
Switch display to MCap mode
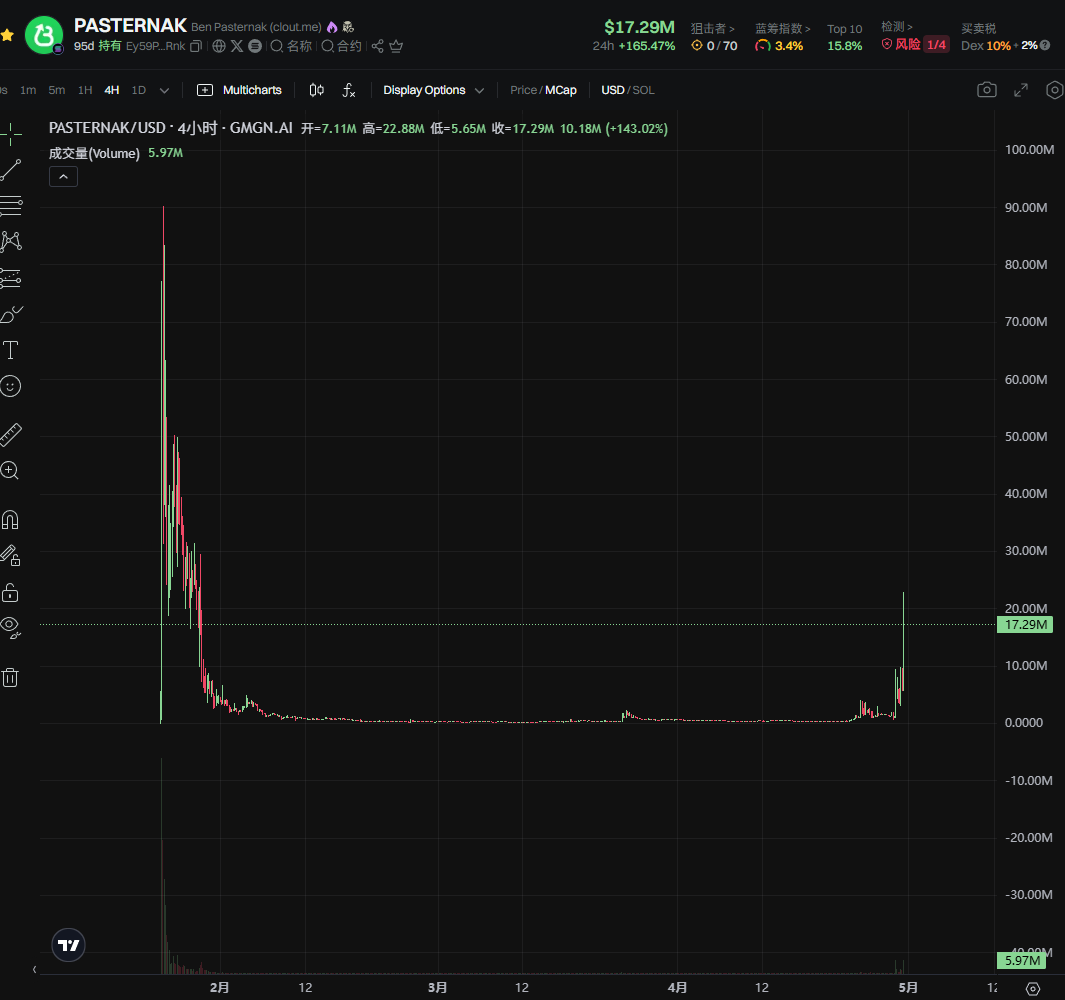pos(560,90)
